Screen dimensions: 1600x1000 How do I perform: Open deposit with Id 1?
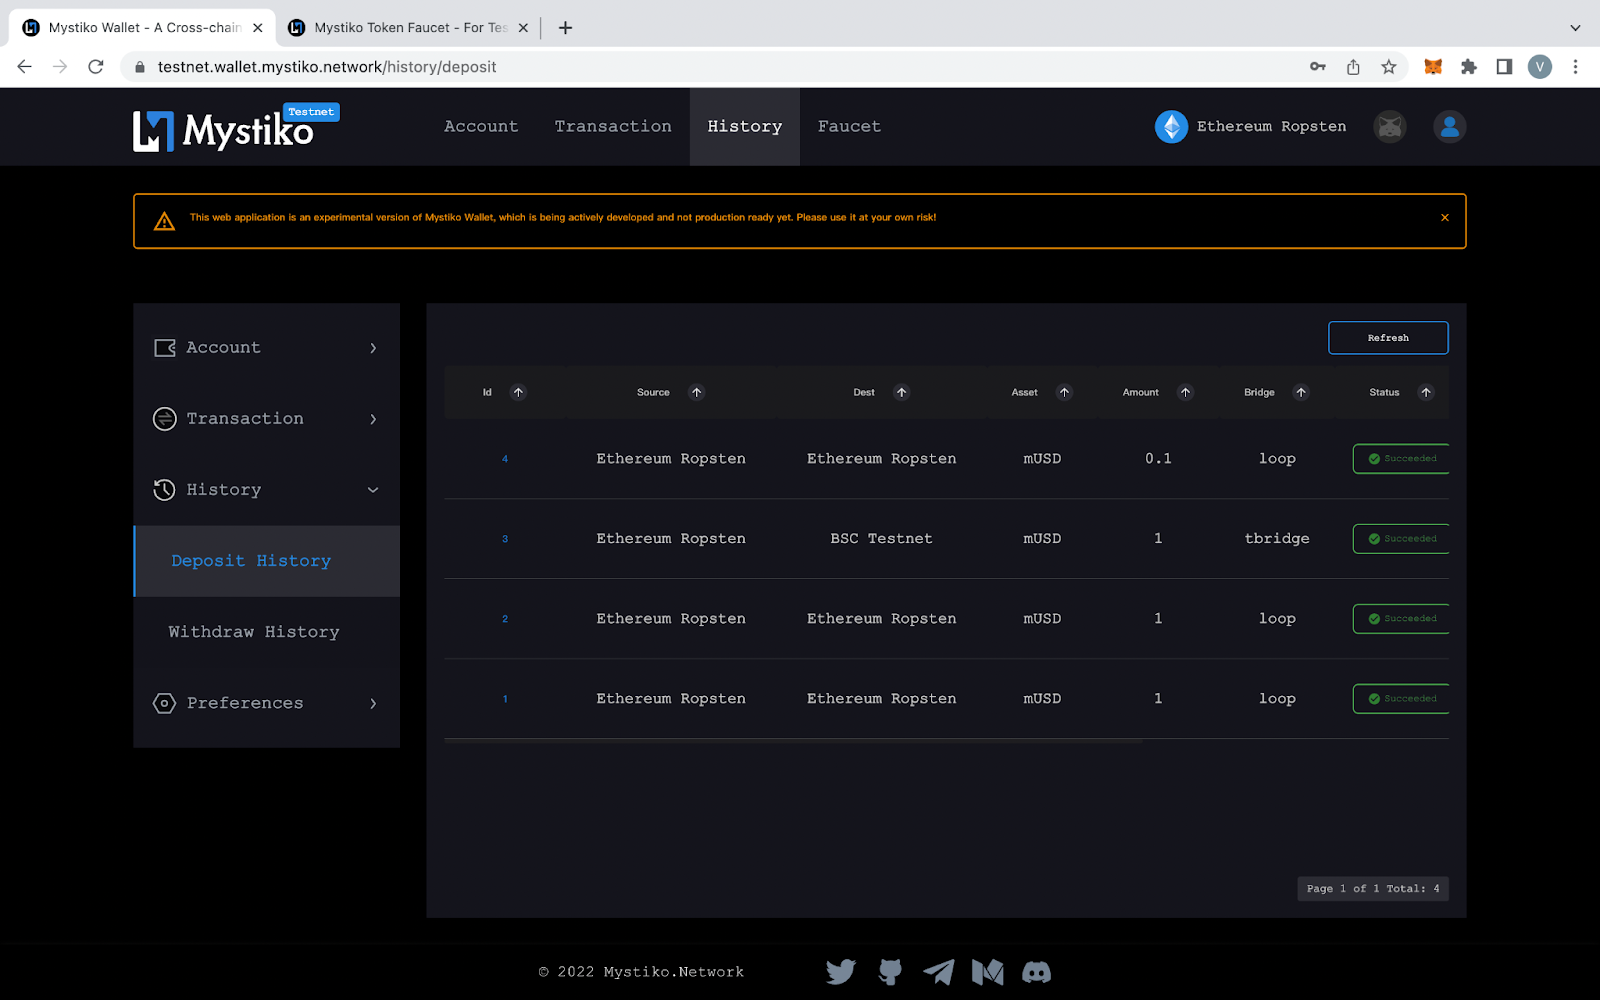pos(505,699)
